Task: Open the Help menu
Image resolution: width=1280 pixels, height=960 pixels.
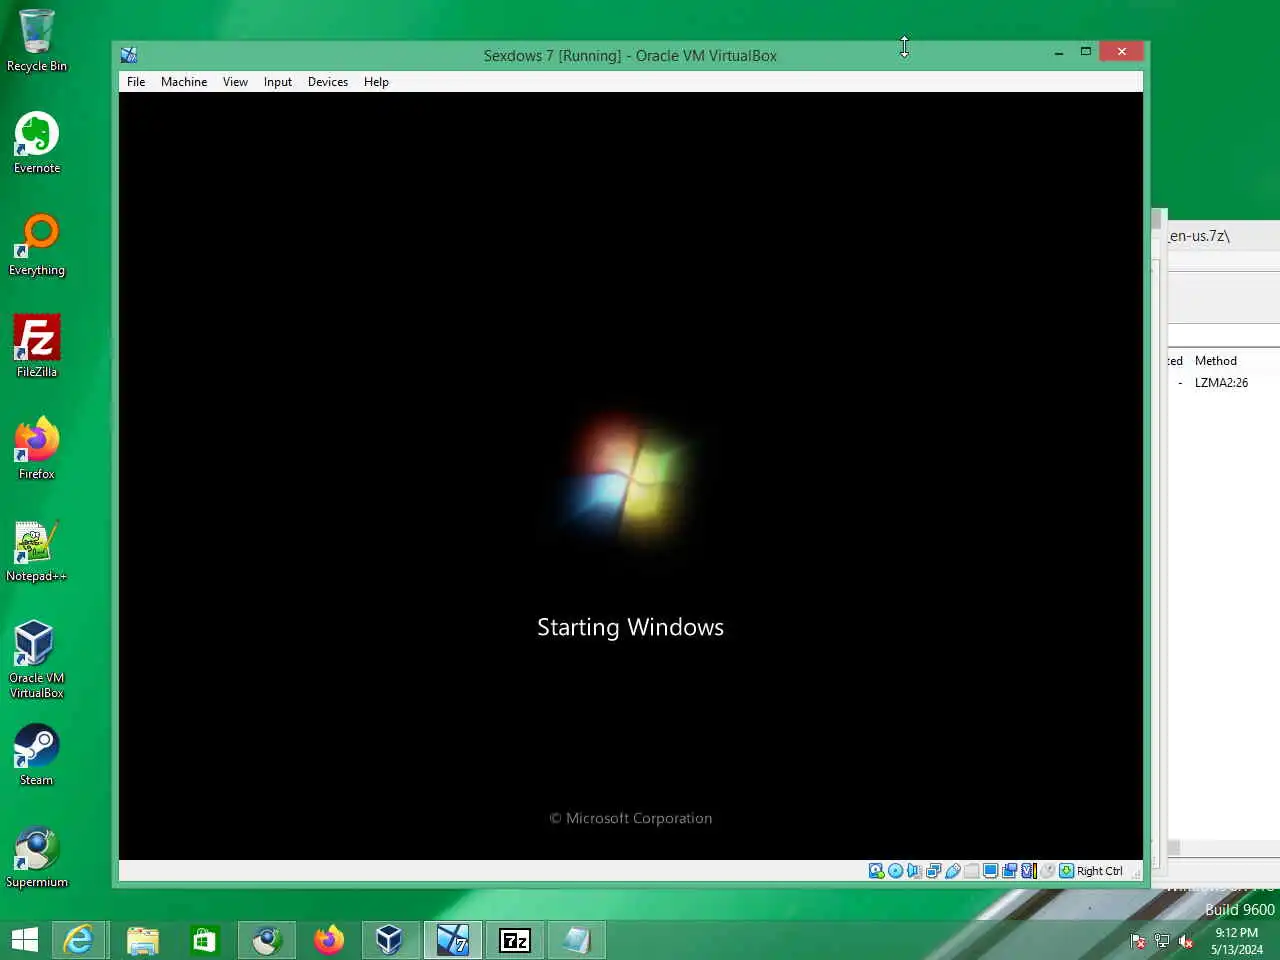Action: coord(376,82)
